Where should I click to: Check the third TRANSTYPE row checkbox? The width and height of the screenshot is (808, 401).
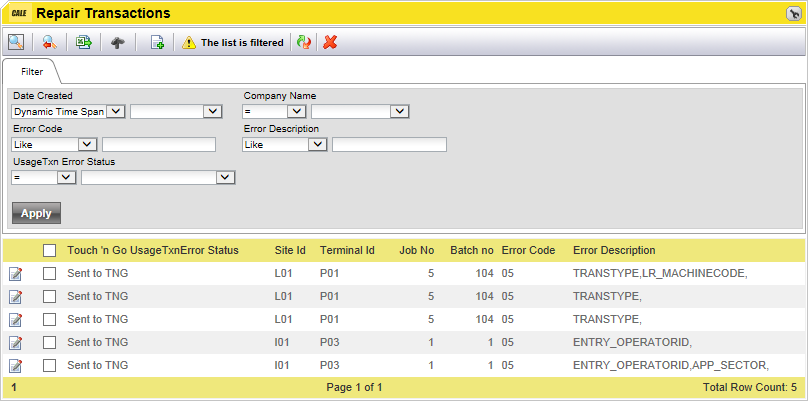click(x=49, y=320)
